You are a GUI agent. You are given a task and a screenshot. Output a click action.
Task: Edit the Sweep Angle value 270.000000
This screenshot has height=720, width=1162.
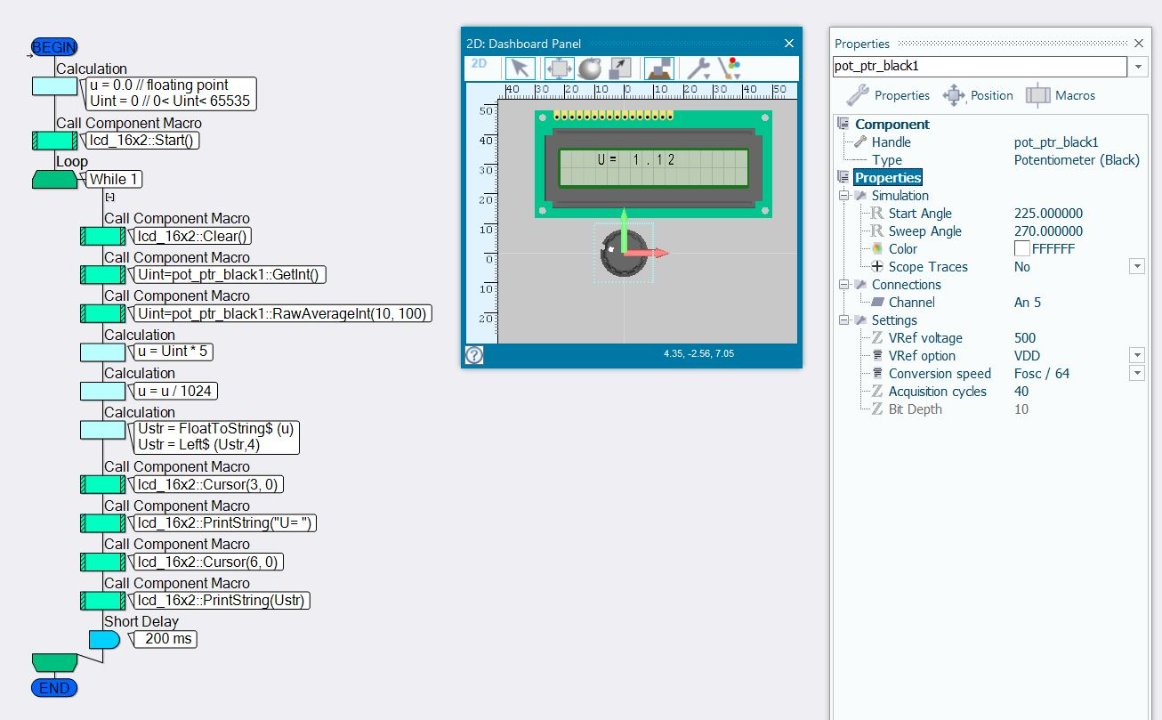[1048, 231]
